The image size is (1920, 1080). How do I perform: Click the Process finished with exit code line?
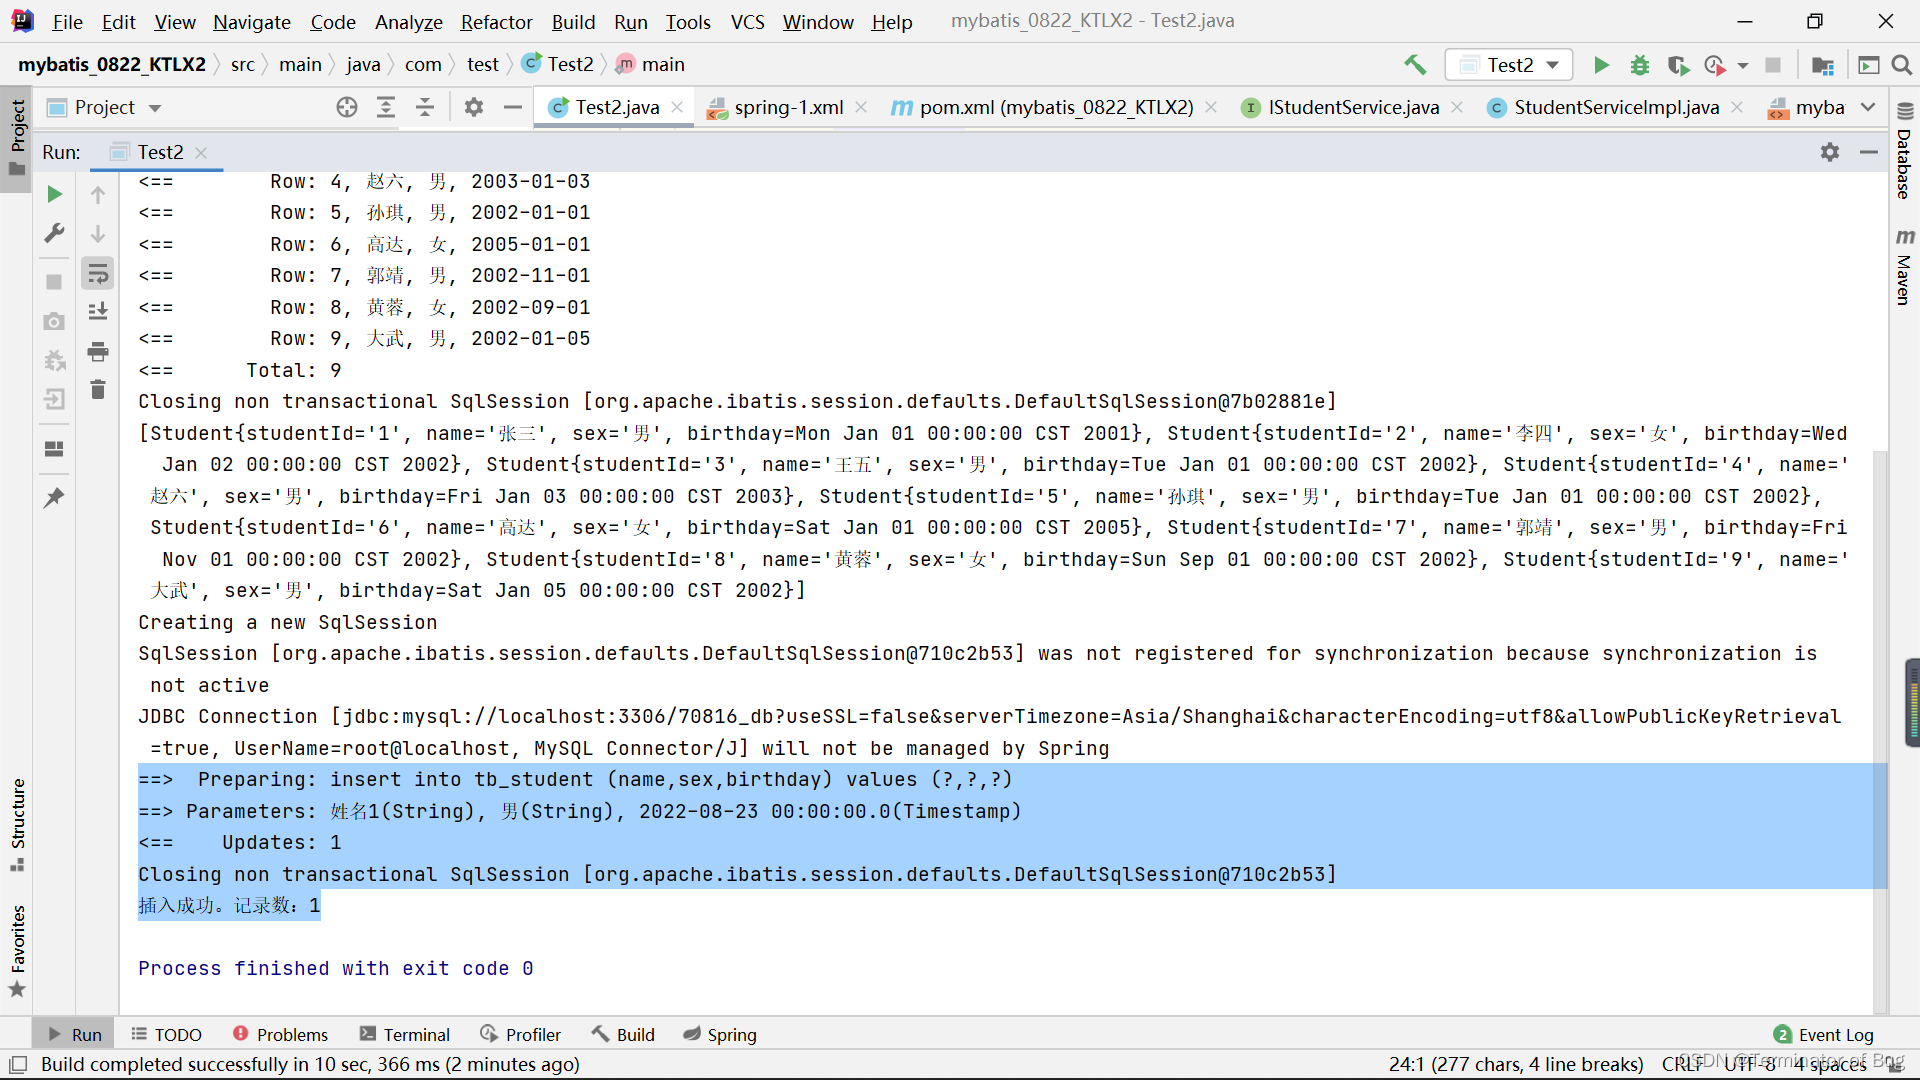(335, 968)
